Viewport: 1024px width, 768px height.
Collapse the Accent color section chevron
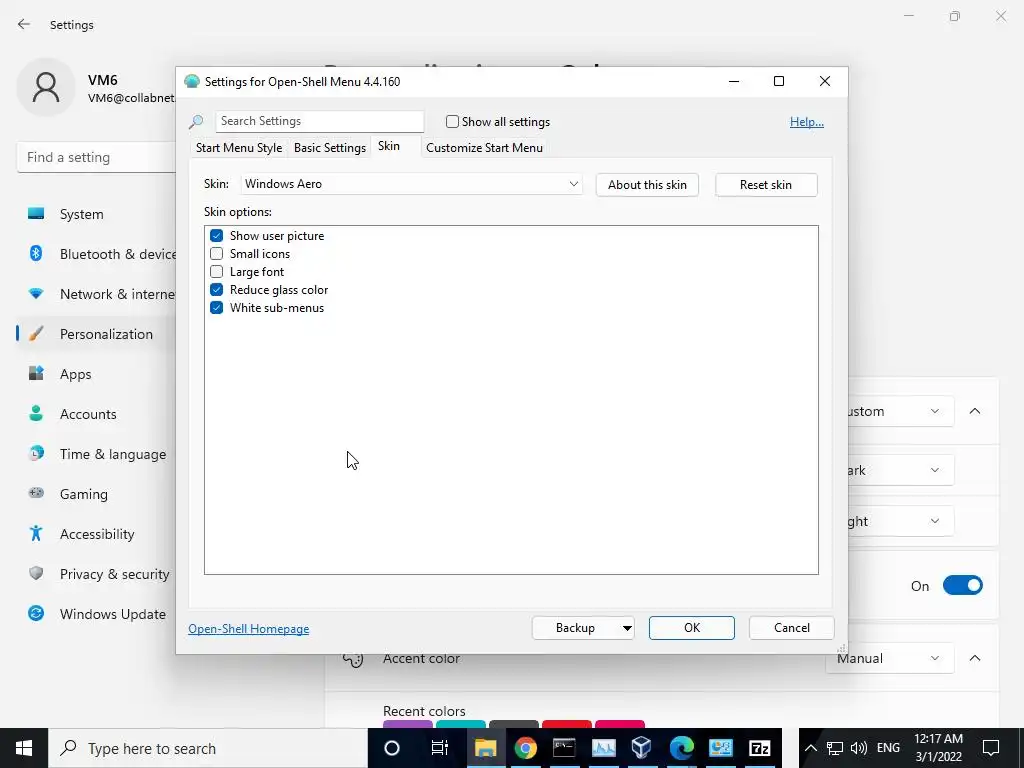pos(974,658)
